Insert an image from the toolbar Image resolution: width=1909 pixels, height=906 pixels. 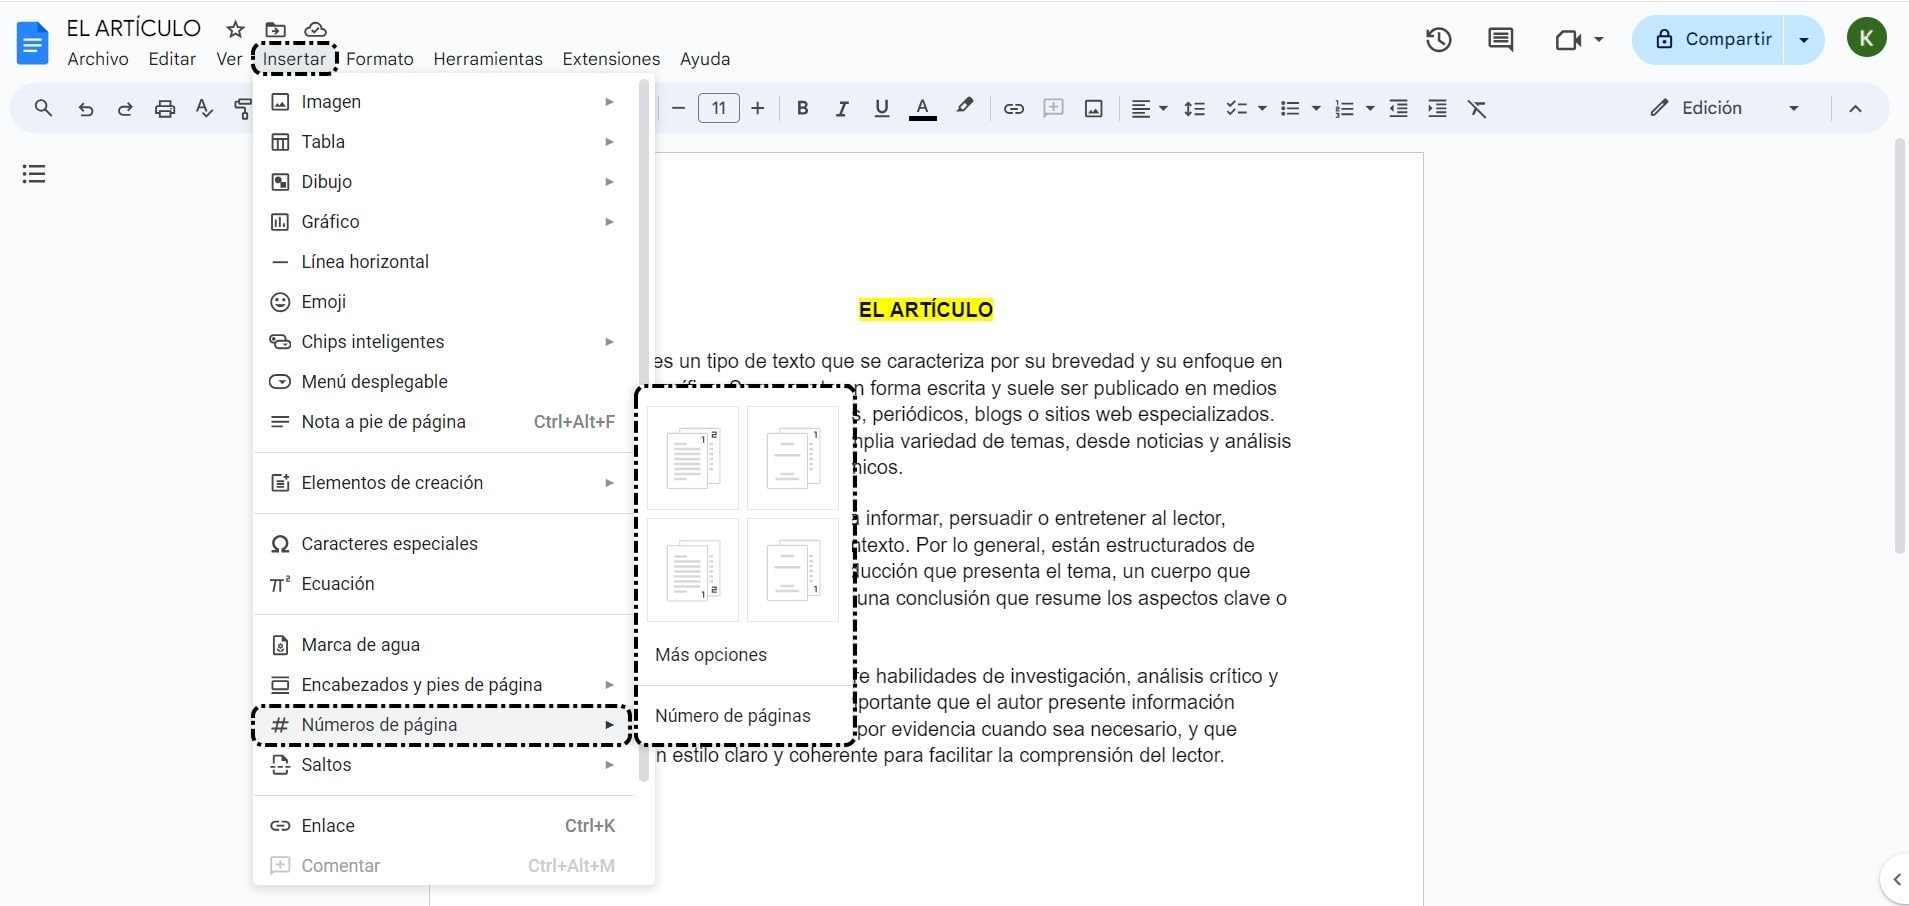(1094, 108)
